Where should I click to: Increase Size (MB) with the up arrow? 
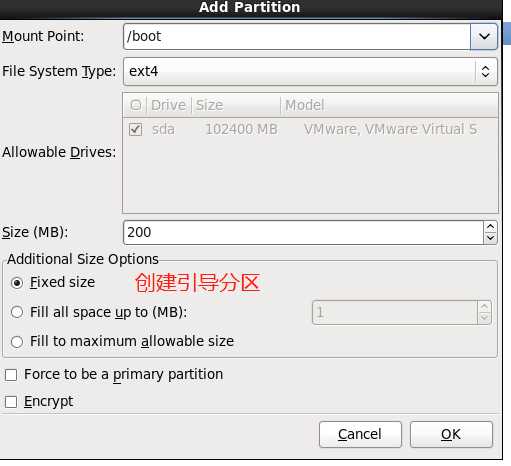tap(490, 227)
